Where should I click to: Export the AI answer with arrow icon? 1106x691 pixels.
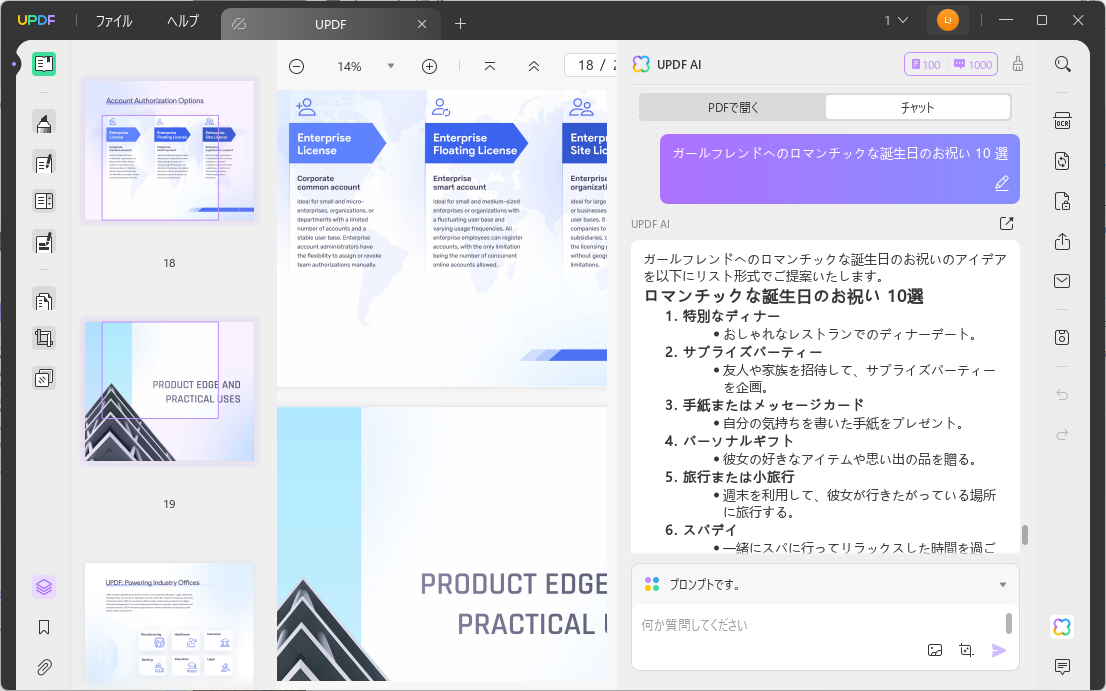1007,224
